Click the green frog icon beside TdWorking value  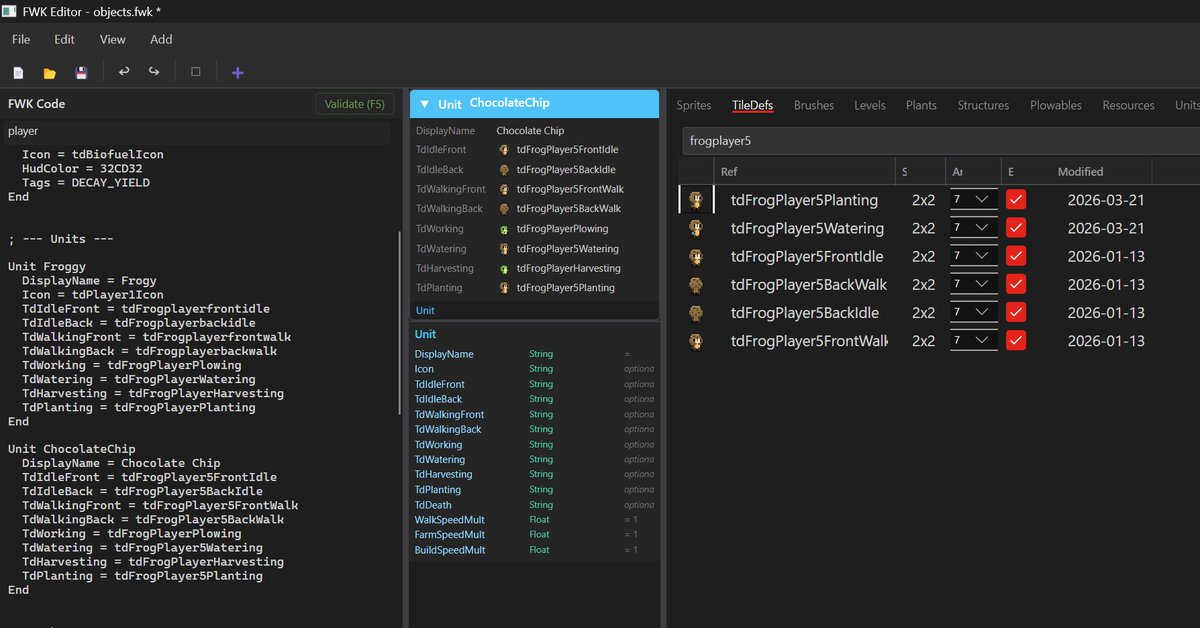(505, 229)
